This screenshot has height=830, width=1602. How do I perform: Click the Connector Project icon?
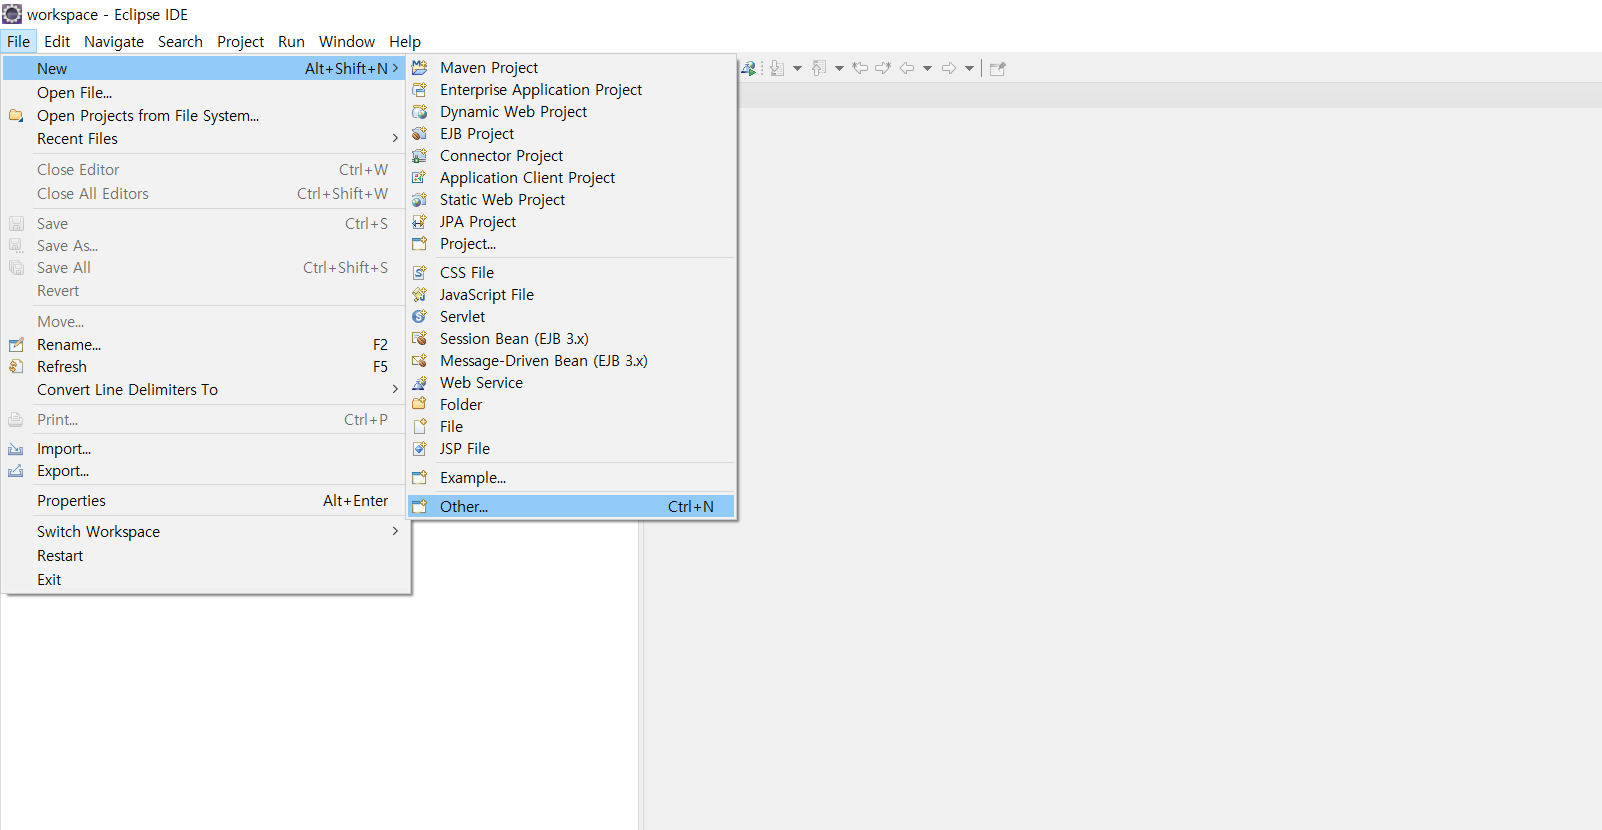pyautogui.click(x=420, y=155)
